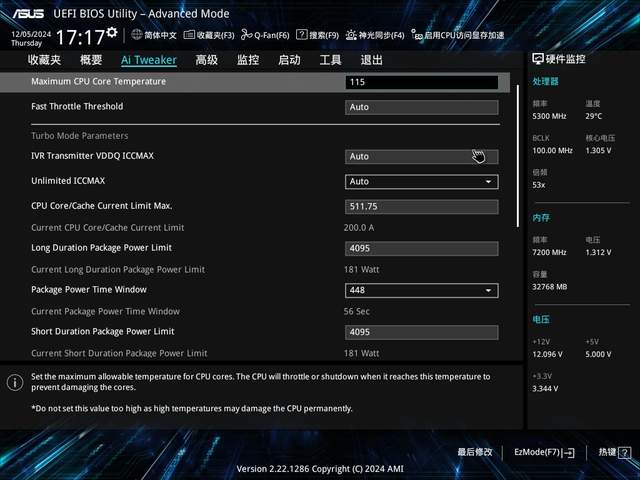Click 32768 MB capacity readout
This screenshot has width=640, height=480.
point(550,287)
